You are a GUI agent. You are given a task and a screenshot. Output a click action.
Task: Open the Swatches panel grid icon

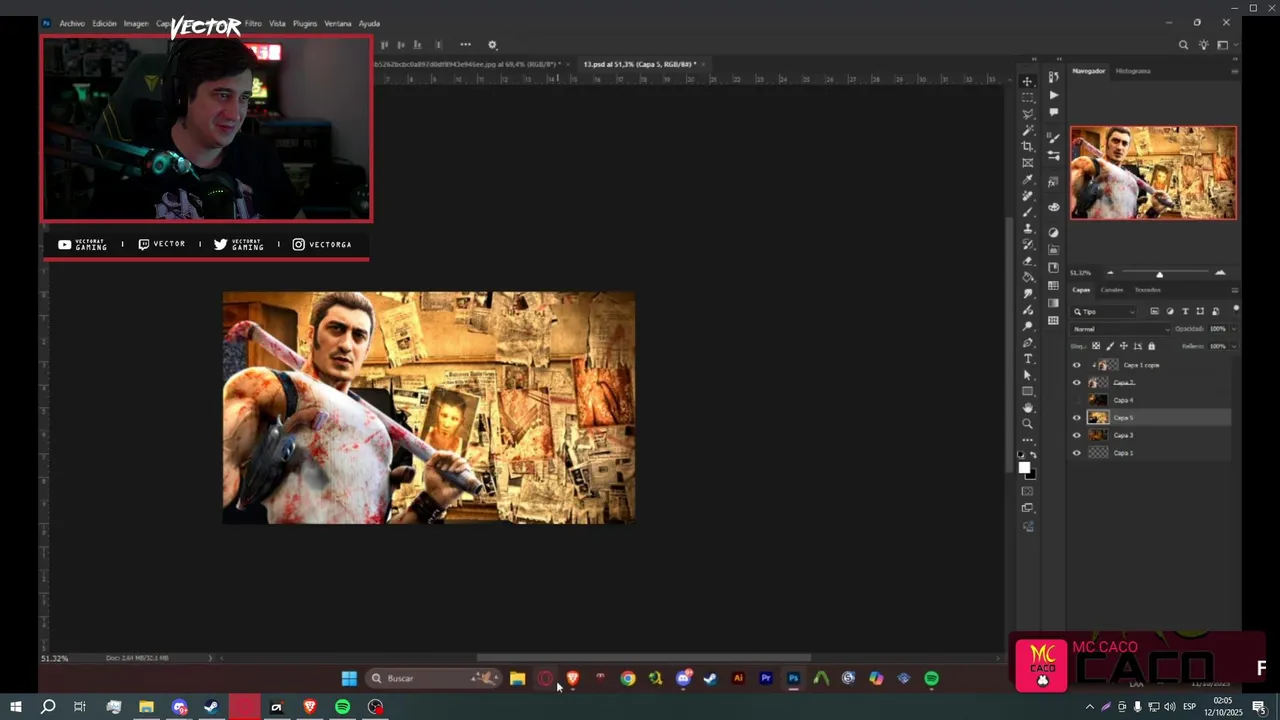[x=1053, y=286]
